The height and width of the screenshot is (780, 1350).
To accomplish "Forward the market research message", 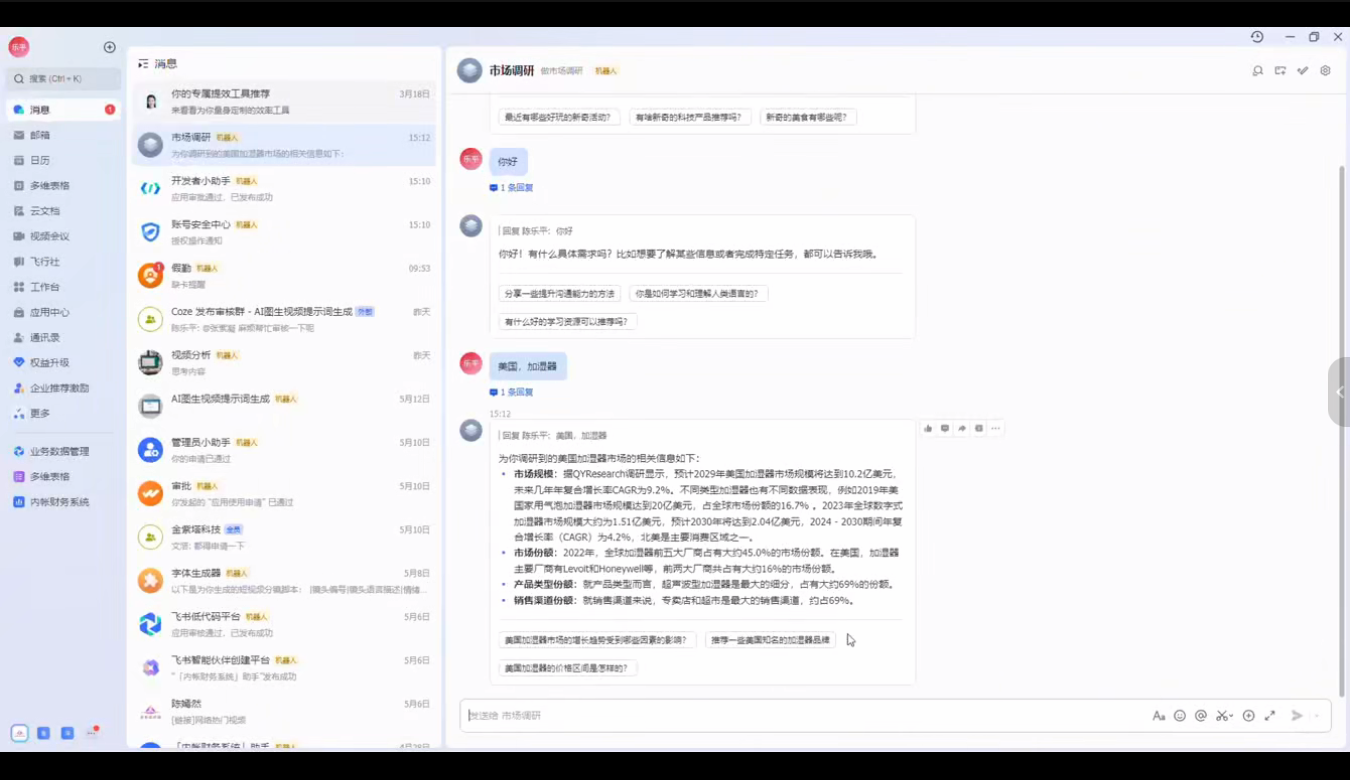I will point(961,428).
